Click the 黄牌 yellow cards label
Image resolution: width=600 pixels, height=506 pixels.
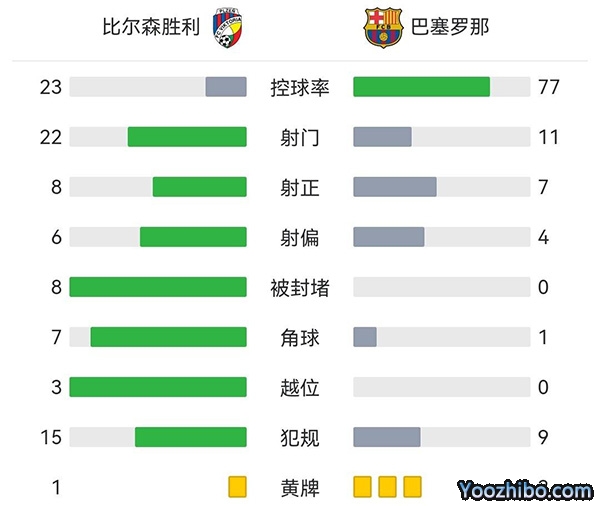pyautogui.click(x=300, y=487)
